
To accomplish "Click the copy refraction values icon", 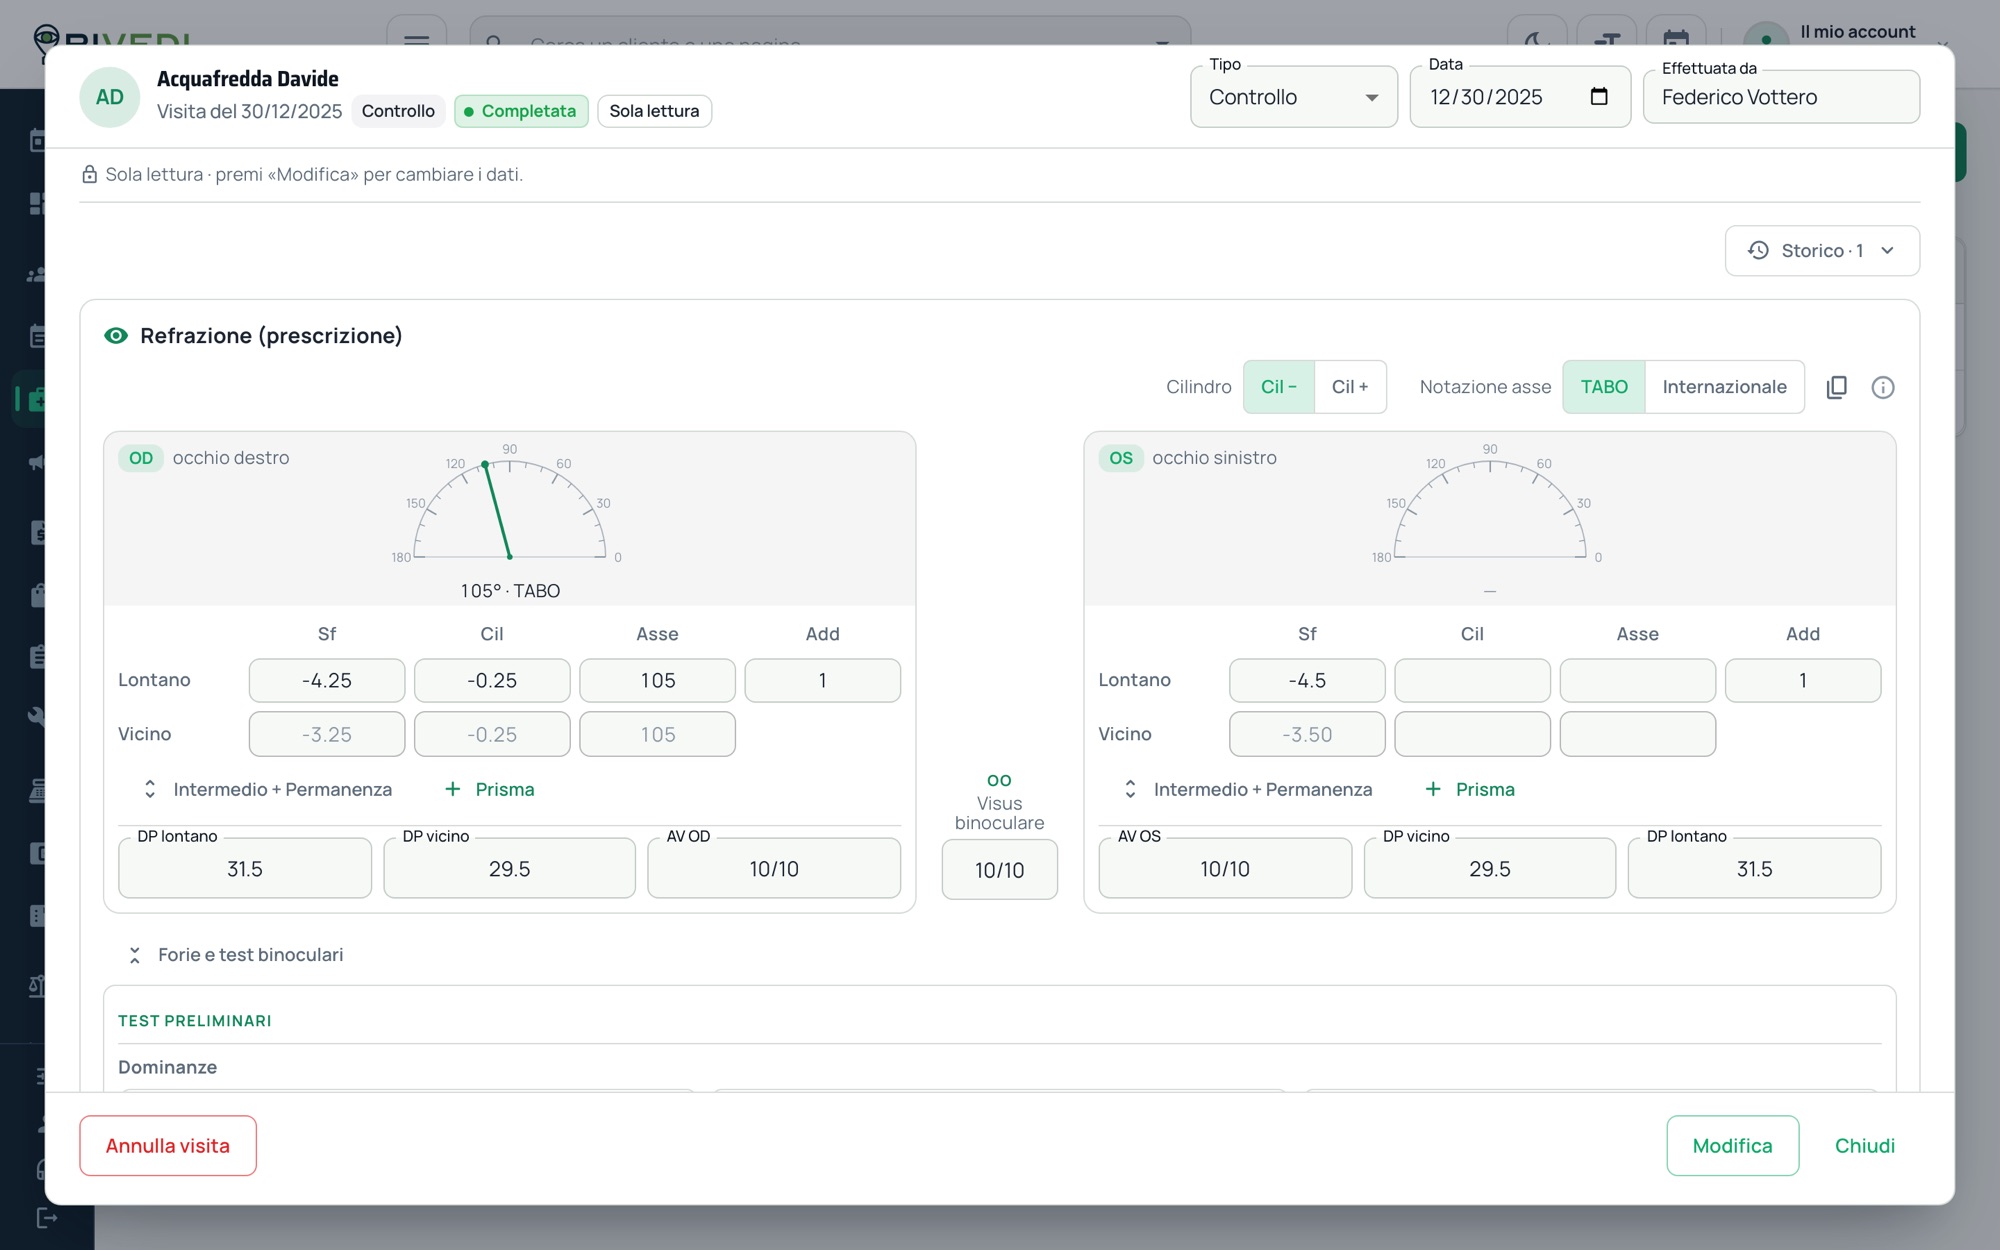I will (1836, 387).
